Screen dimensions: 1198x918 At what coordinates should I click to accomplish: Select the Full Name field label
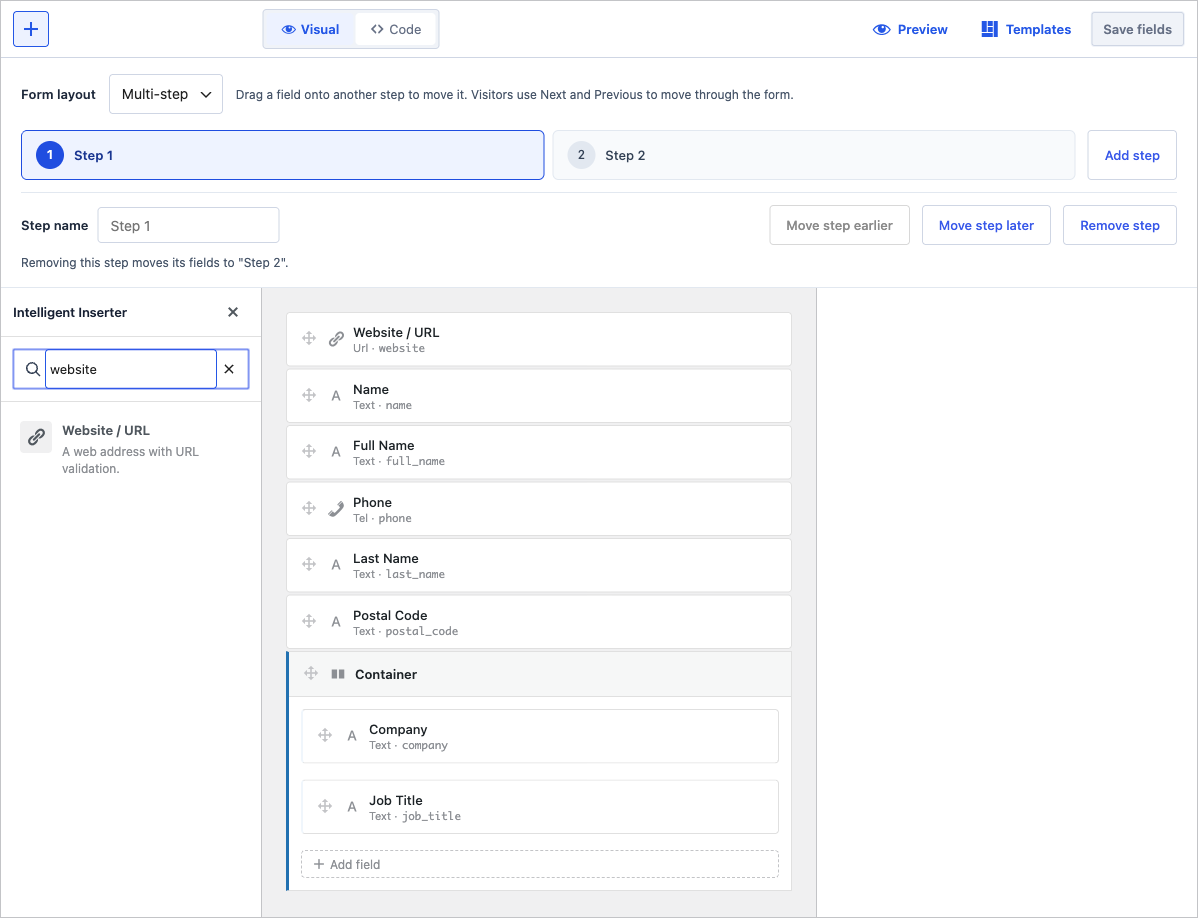coord(384,445)
